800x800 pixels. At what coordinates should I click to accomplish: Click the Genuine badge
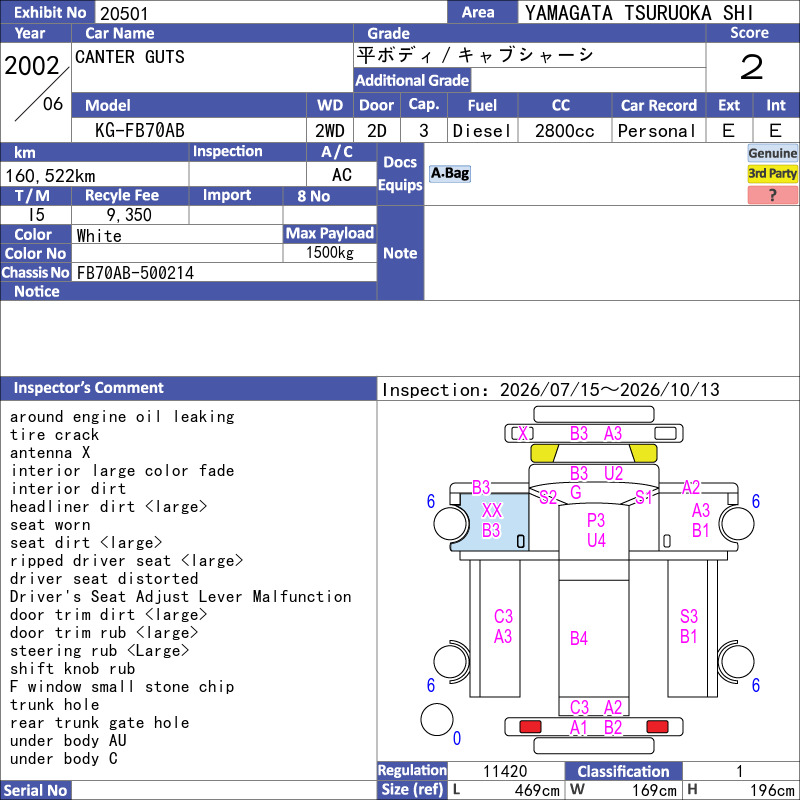[772, 153]
